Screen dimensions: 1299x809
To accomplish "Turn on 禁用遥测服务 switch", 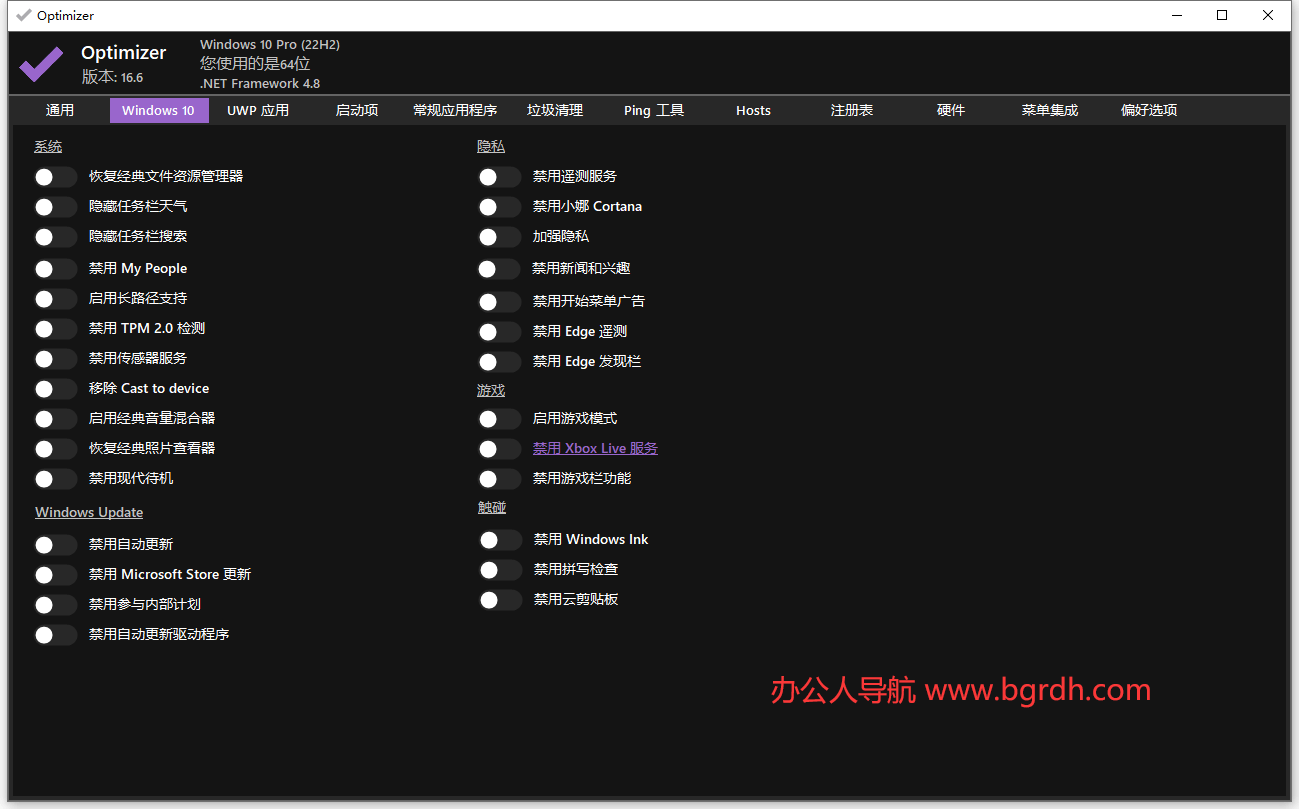I will (499, 177).
